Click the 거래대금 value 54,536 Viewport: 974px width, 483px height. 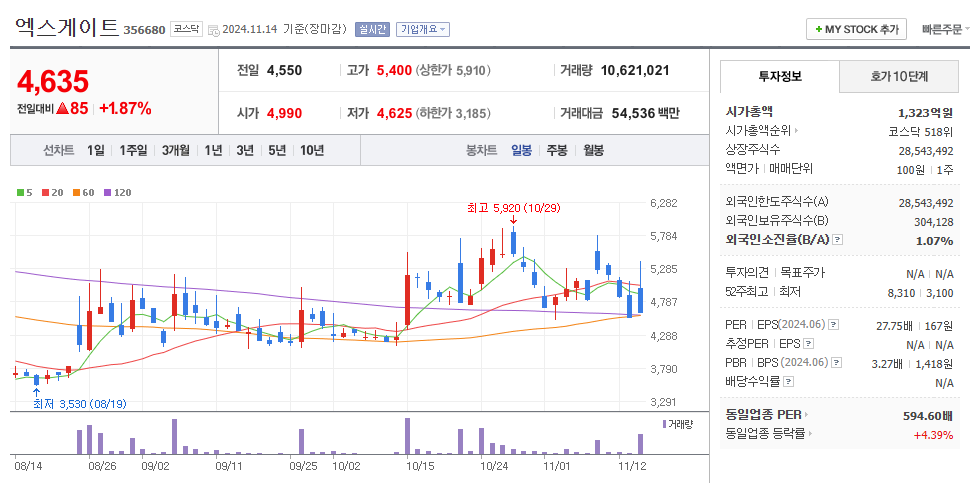634,113
